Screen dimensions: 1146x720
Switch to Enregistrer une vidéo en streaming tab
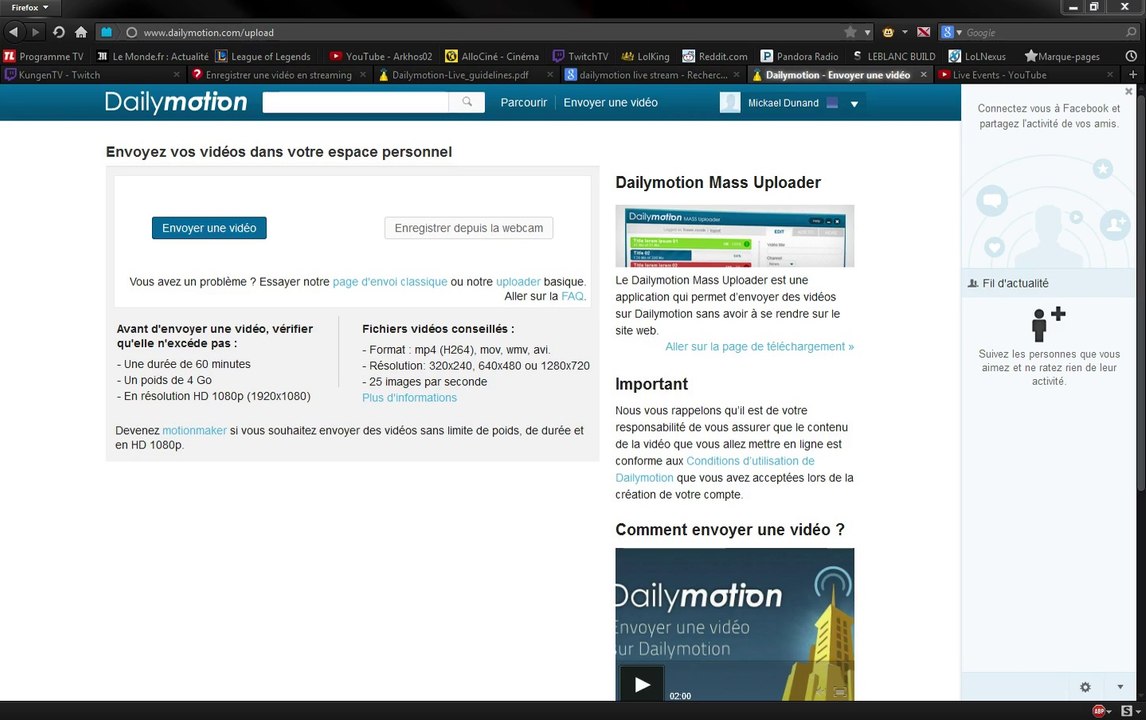tap(278, 75)
